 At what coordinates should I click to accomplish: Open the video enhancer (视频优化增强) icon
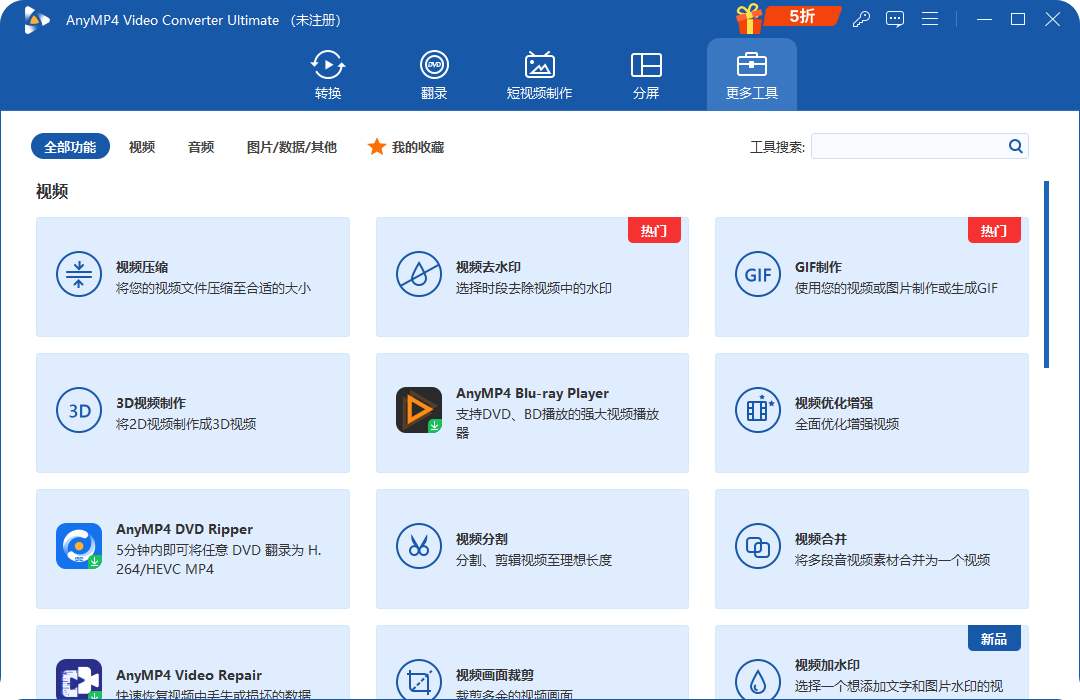[x=756, y=410]
